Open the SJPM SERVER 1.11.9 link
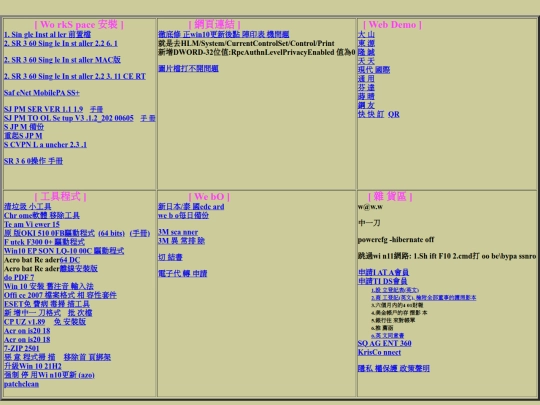This screenshot has width=540, height=405. click(43, 109)
